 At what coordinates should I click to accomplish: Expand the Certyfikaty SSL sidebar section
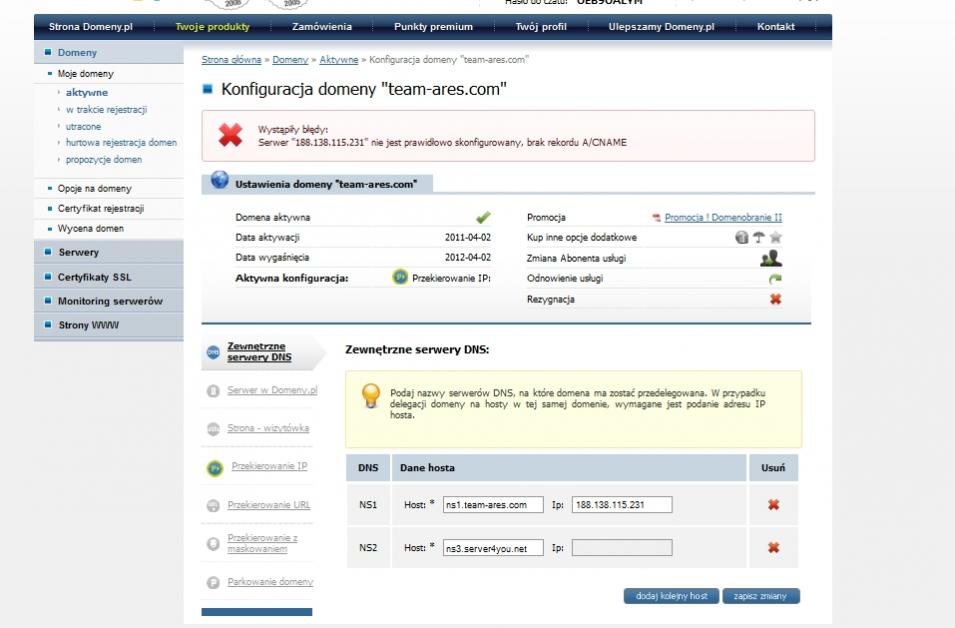[x=95, y=277]
